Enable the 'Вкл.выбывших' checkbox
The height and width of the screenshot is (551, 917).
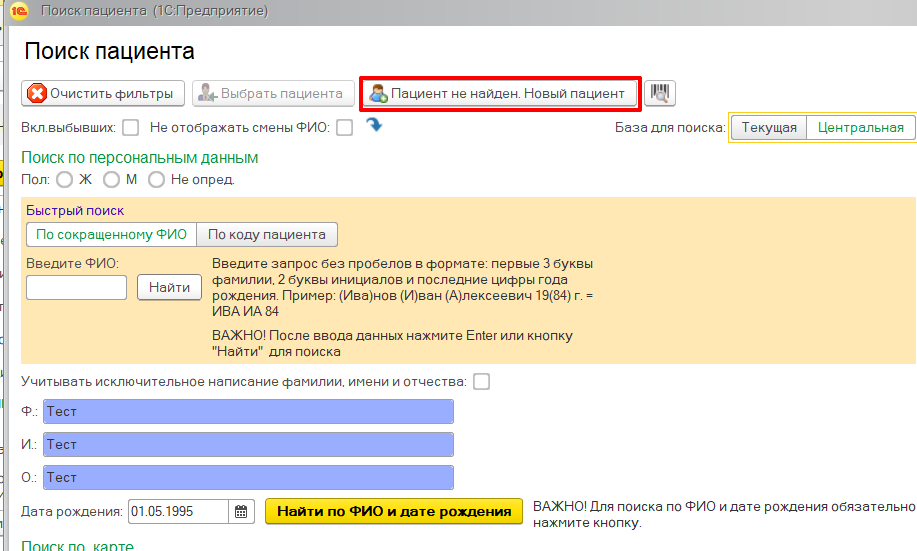(x=131, y=128)
